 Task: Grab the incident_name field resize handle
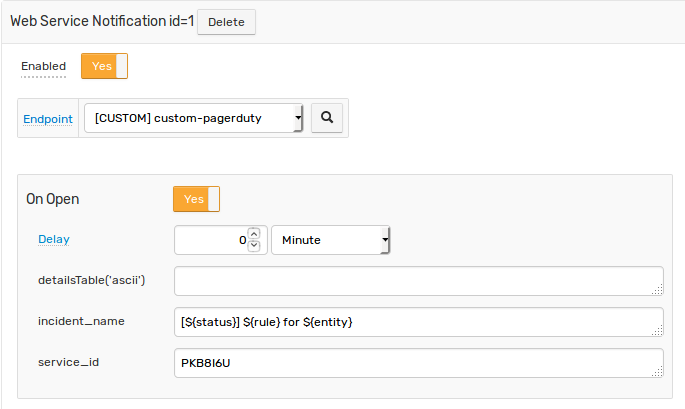pyautogui.click(x=657, y=330)
